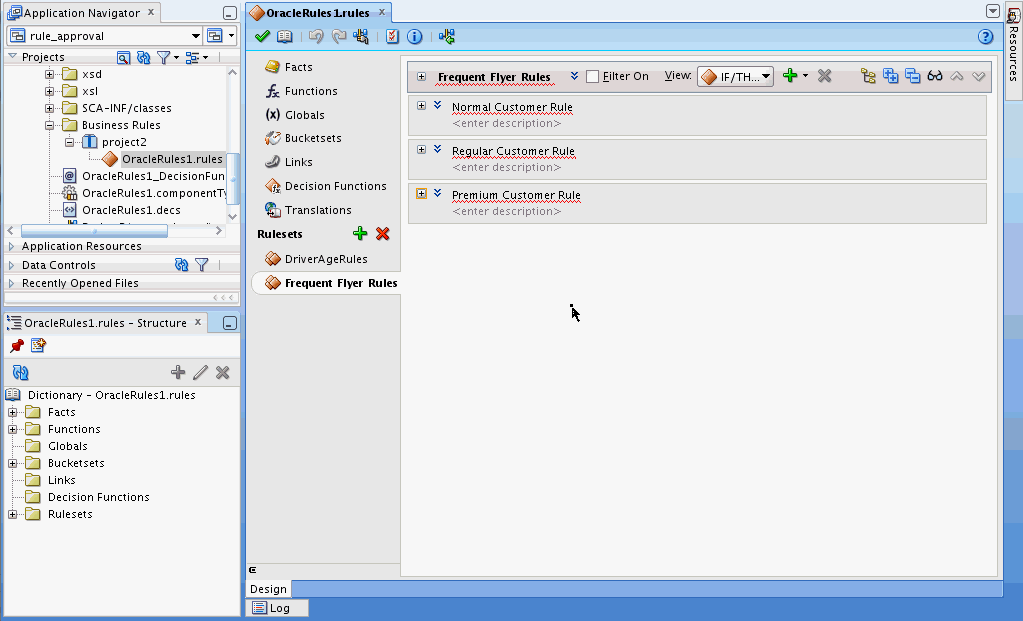The height and width of the screenshot is (621, 1023).
Task: Expand the Frequent Flyer Rules header plus box
Action: tap(421, 76)
